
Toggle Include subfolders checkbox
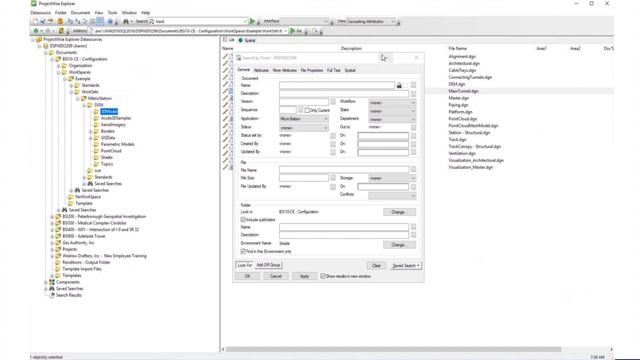point(243,220)
